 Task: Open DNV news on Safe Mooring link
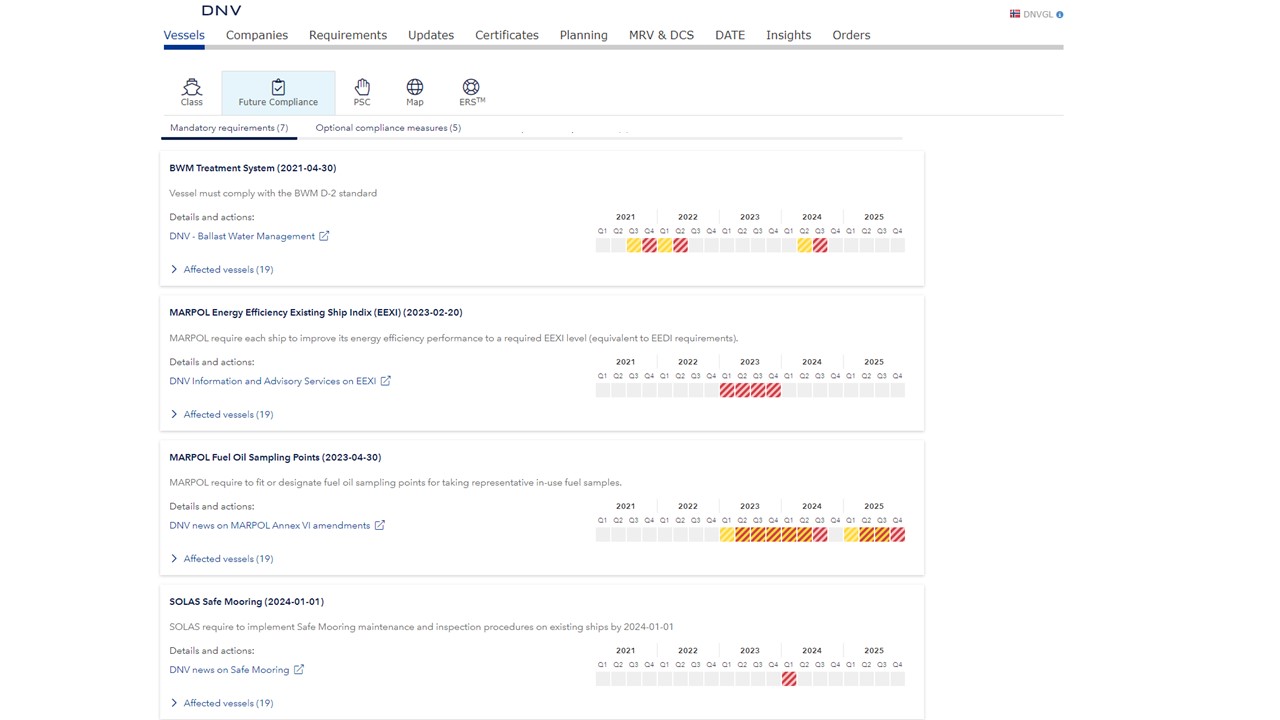click(229, 670)
